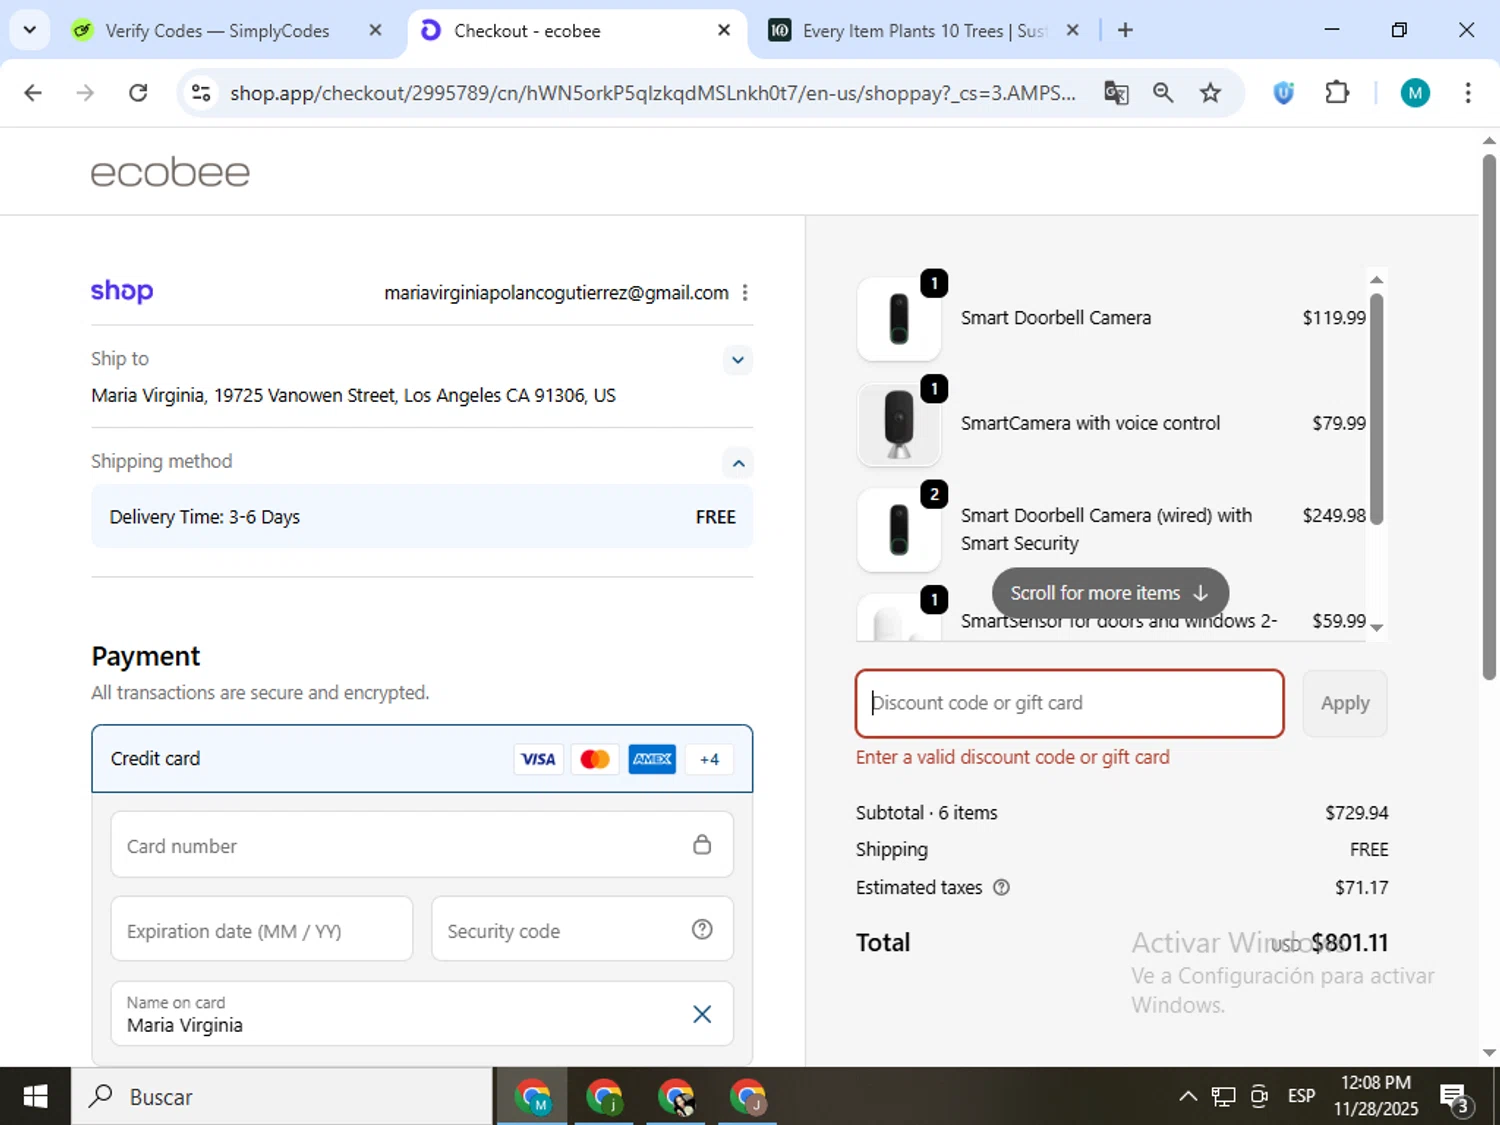
Task: Close the Verify Codes tab
Action: [376, 31]
